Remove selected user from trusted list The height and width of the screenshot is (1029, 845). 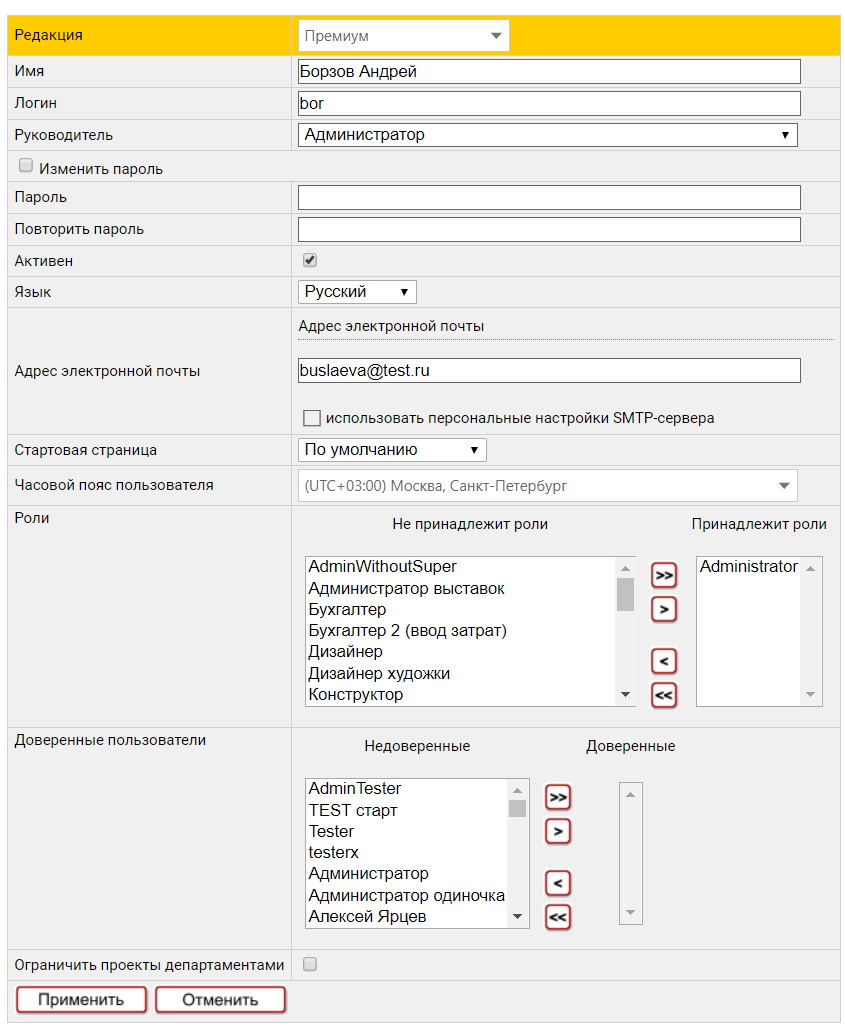click(558, 883)
